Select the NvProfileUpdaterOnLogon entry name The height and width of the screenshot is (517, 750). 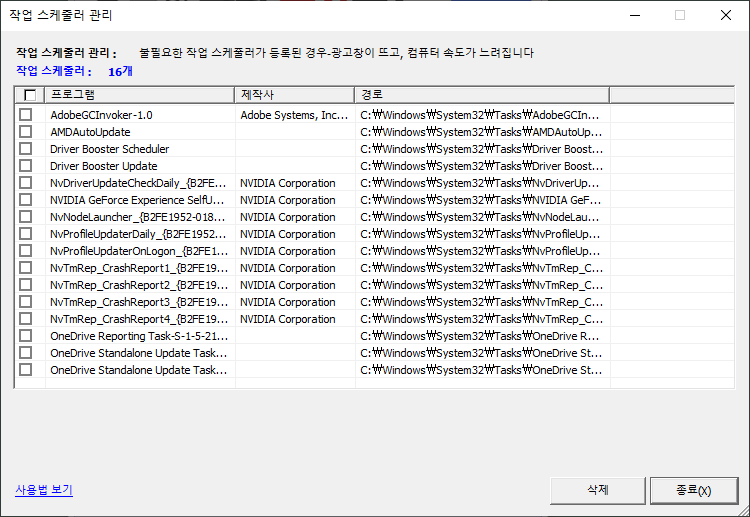point(139,251)
